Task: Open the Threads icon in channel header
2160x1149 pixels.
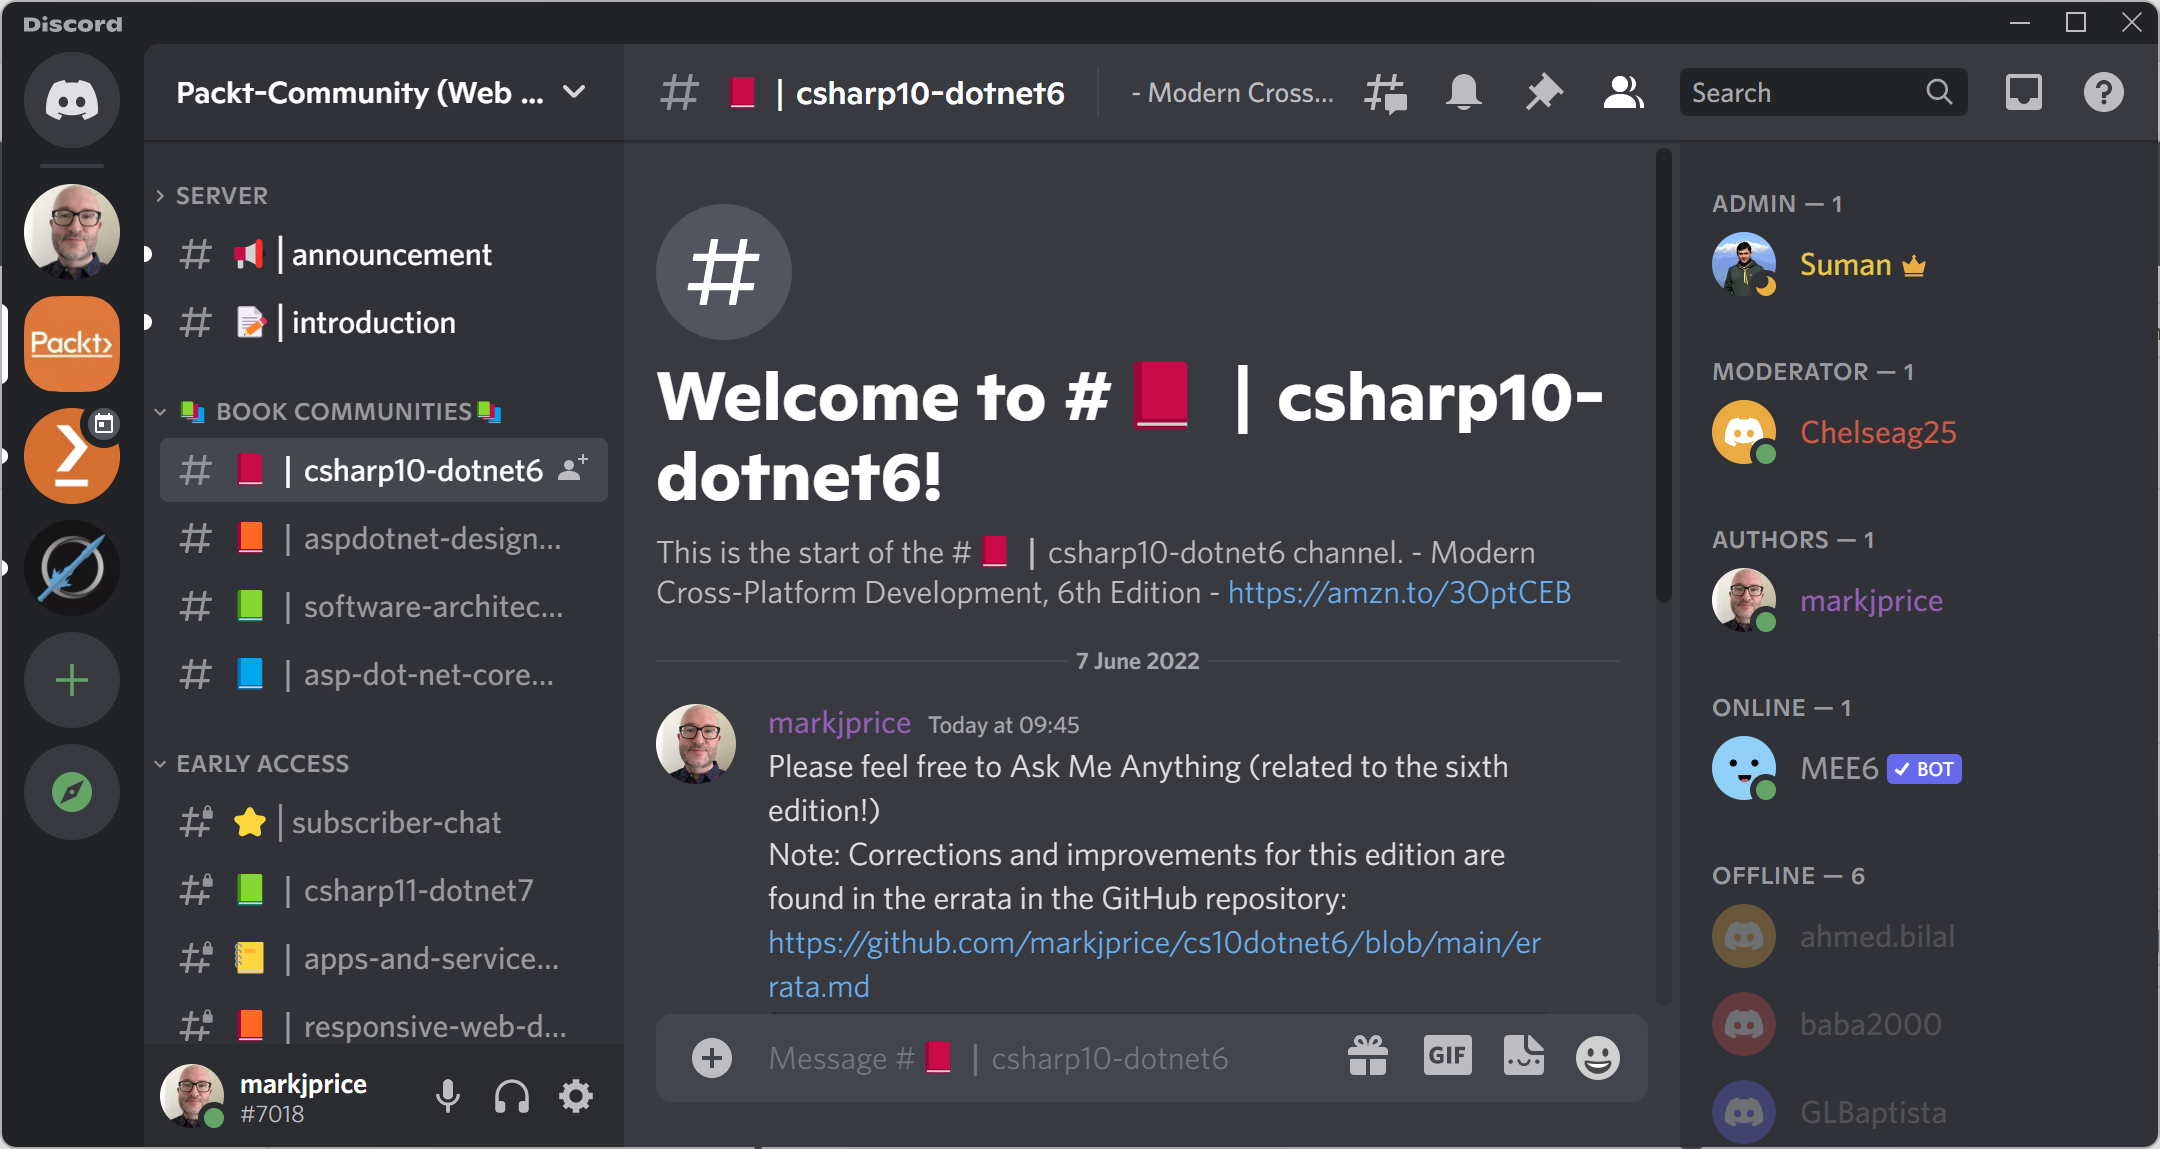Action: 1386,93
